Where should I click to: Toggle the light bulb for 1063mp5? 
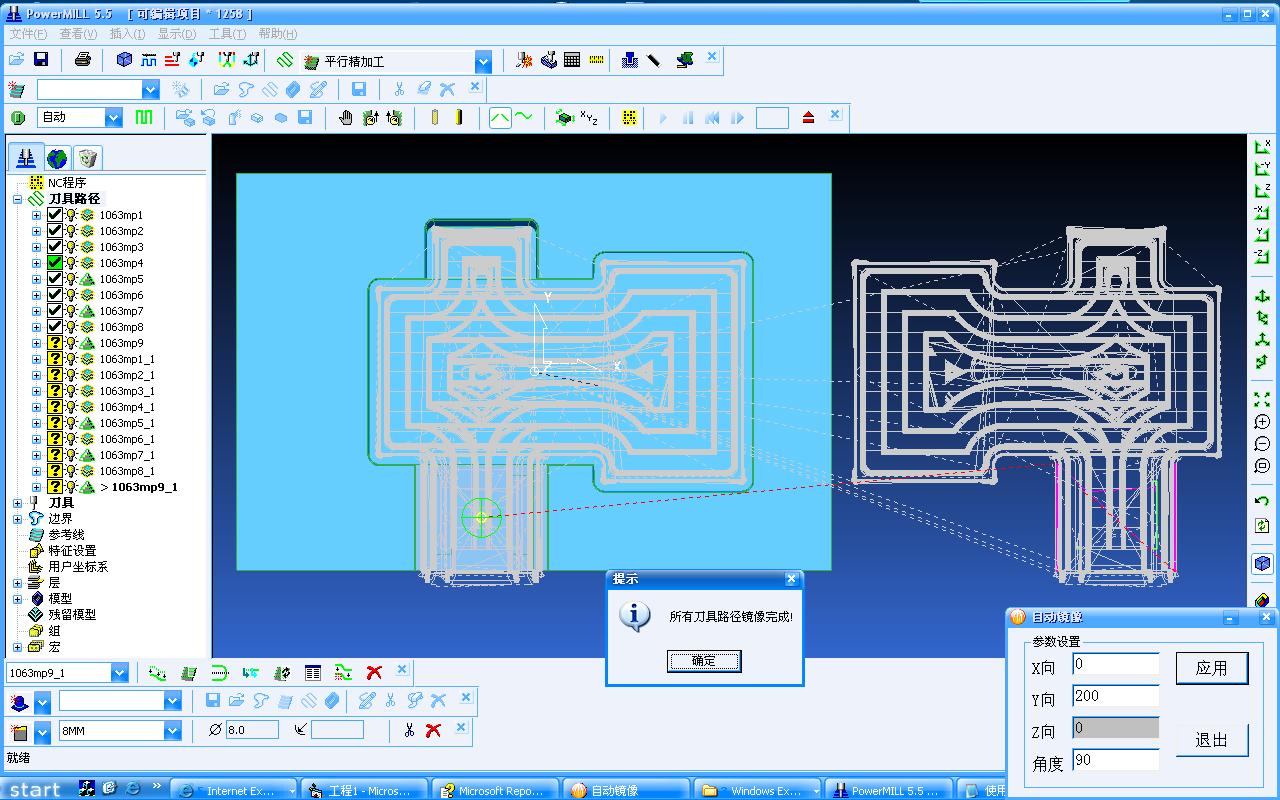(x=71, y=279)
